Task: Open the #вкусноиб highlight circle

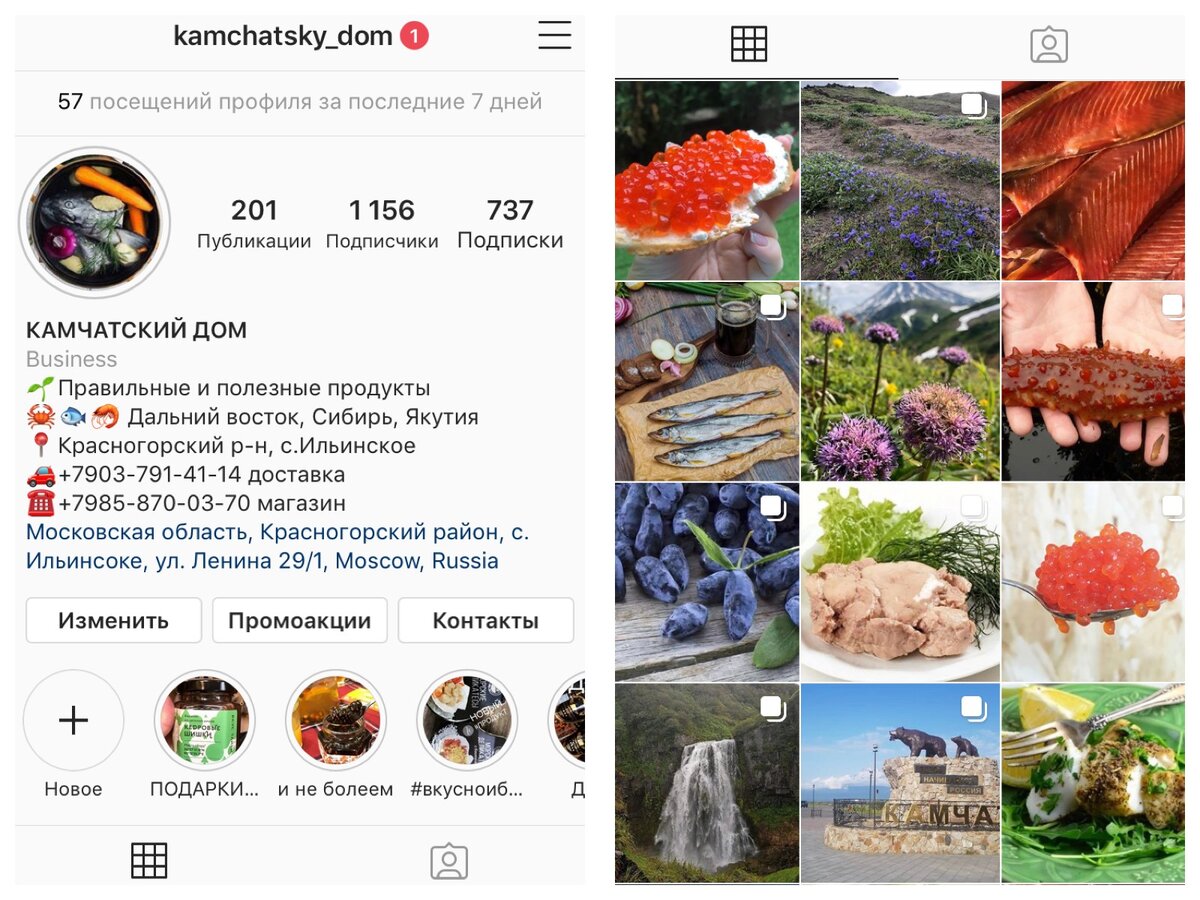Action: [467, 720]
